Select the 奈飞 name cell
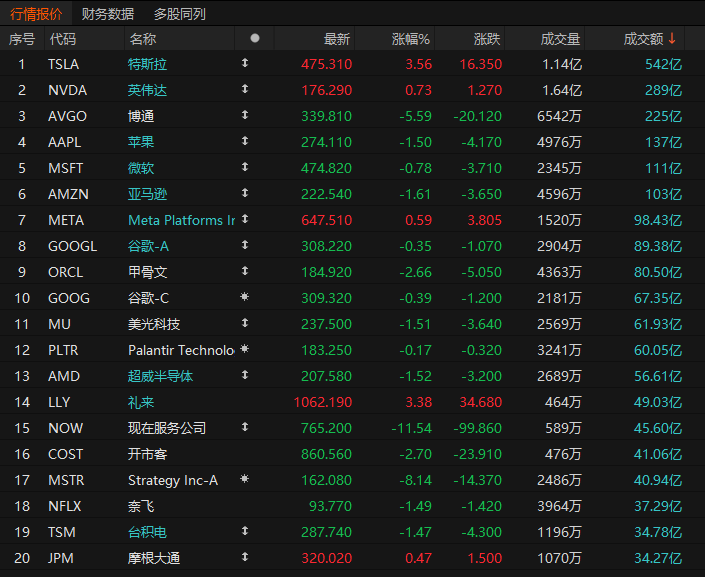This screenshot has height=577, width=705. (x=141, y=507)
